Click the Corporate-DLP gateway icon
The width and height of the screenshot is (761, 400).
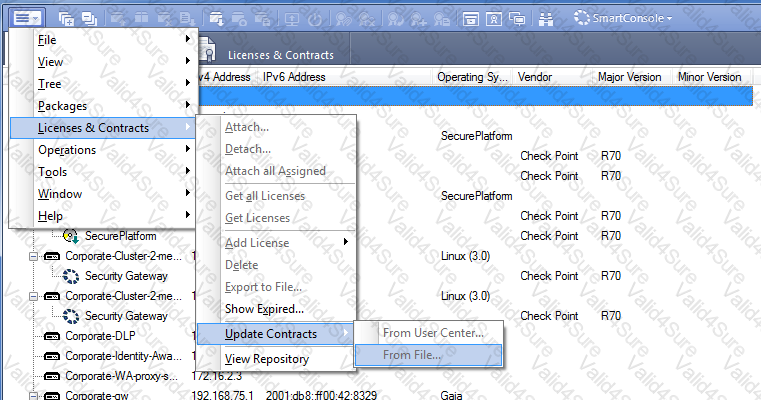point(52,336)
